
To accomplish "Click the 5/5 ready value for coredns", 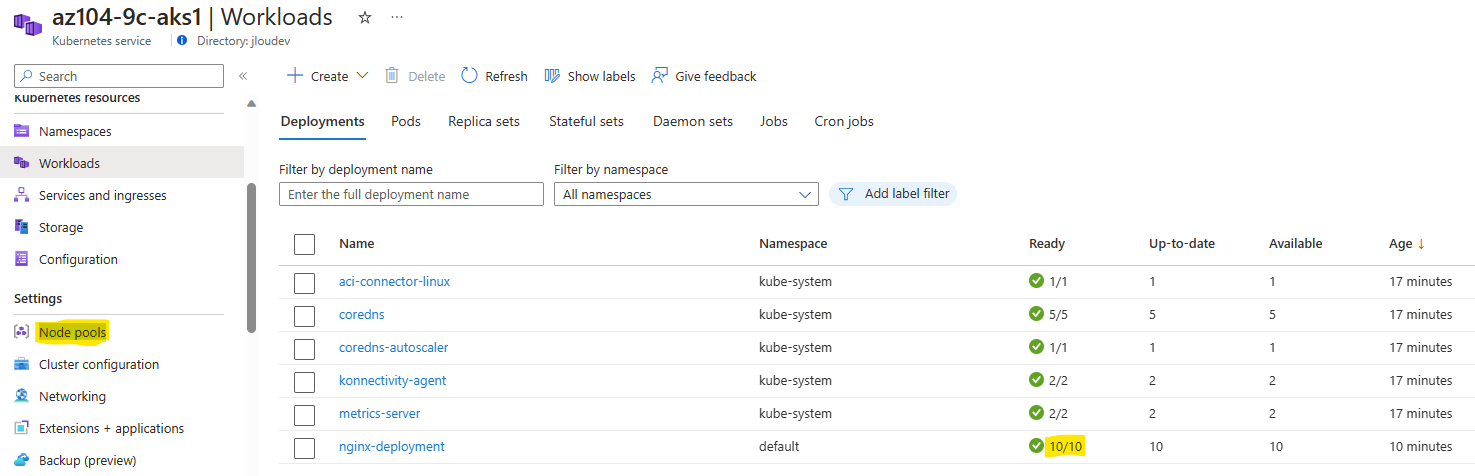I will pyautogui.click(x=1059, y=314).
